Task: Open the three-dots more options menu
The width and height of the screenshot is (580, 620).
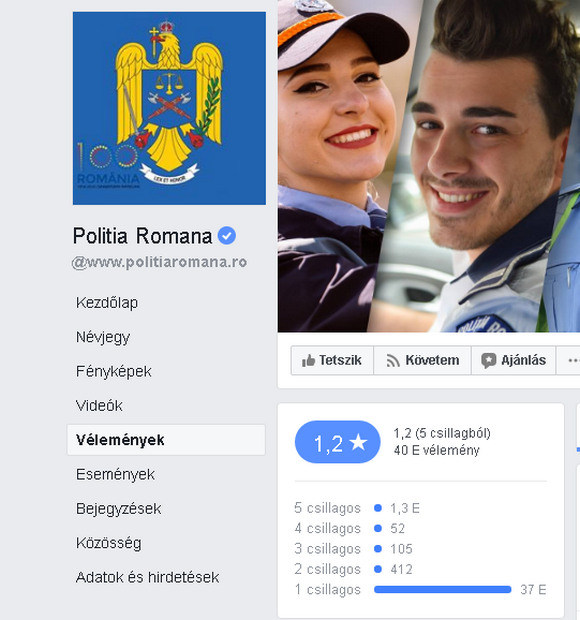Action: [x=573, y=360]
